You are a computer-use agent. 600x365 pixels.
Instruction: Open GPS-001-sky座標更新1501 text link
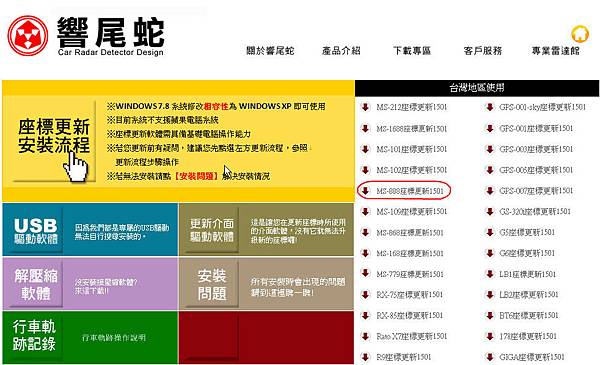click(543, 107)
